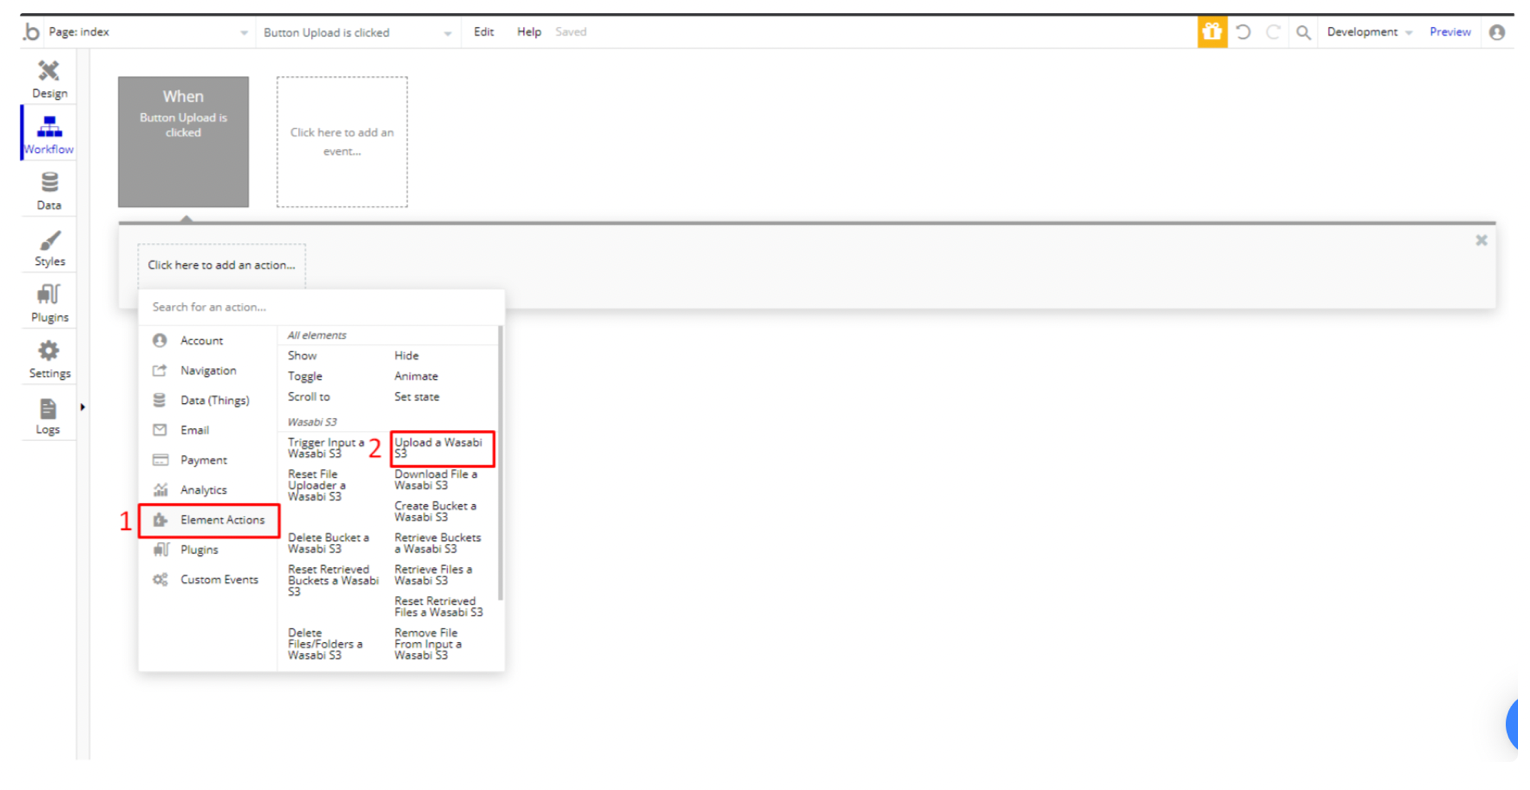
Task: Open the user account avatar icon
Action: (1497, 32)
